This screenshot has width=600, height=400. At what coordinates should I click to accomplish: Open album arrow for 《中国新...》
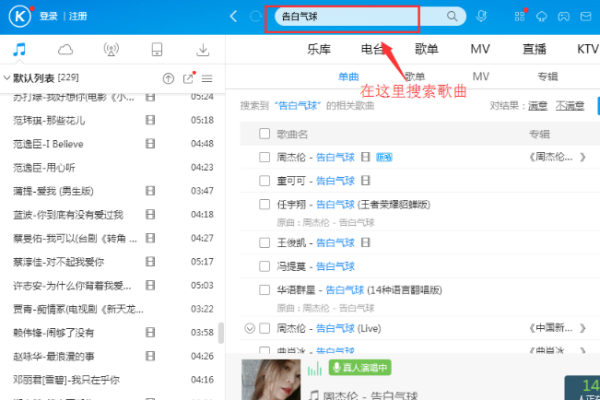[x=582, y=328]
